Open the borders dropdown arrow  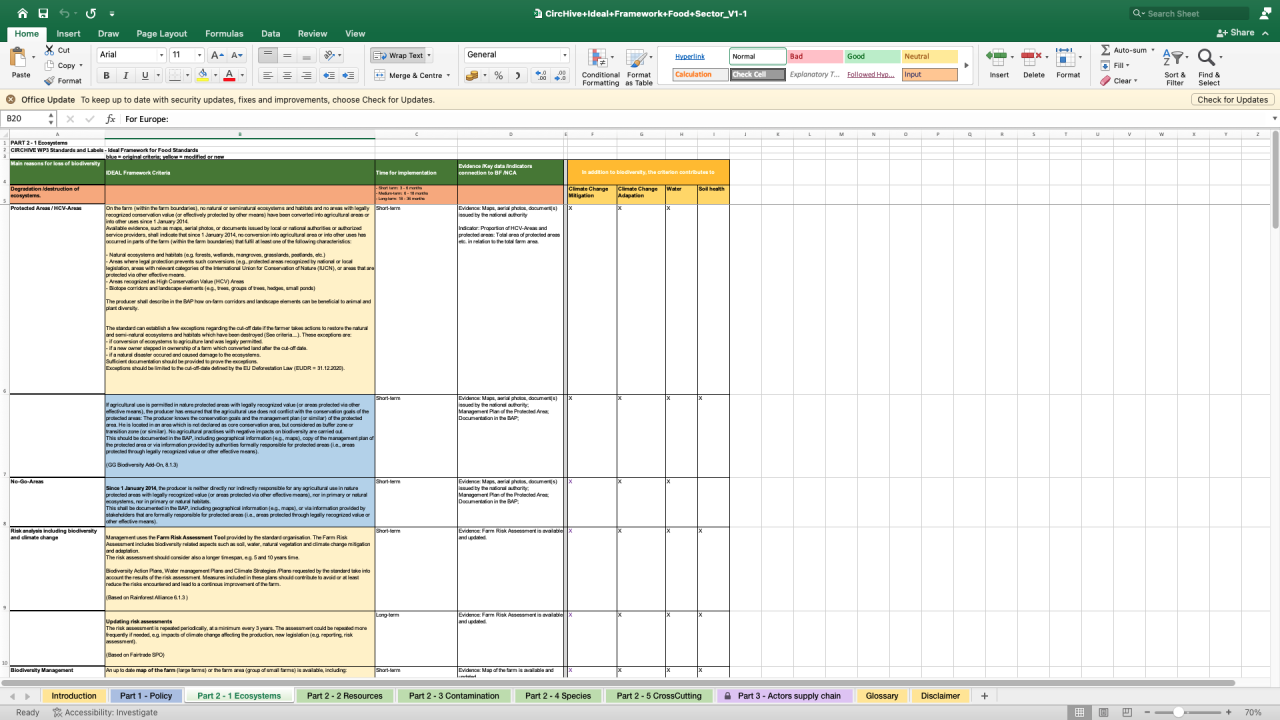coord(186,76)
